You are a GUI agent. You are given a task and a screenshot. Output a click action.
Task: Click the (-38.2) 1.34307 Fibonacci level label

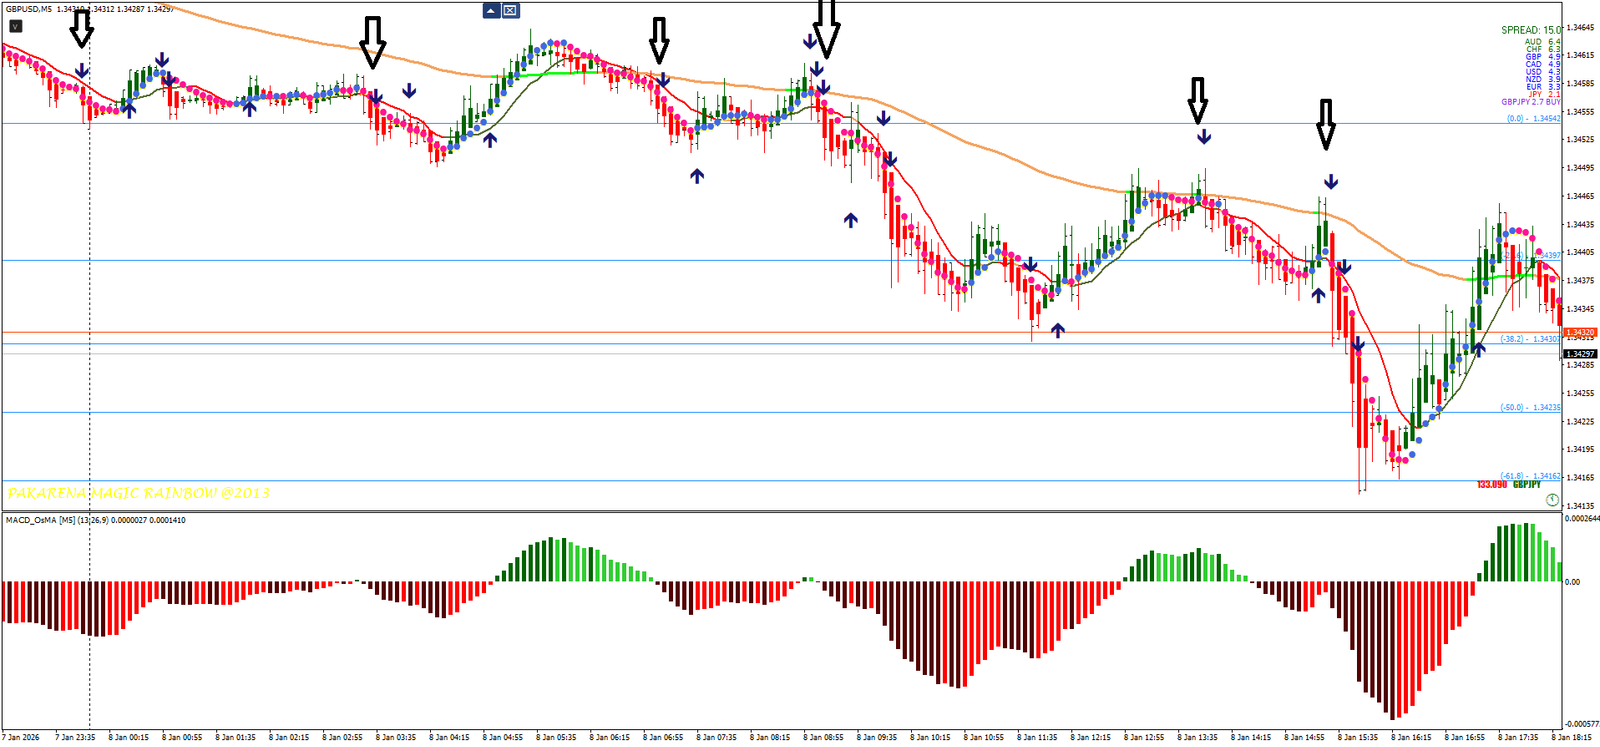(x=1530, y=339)
